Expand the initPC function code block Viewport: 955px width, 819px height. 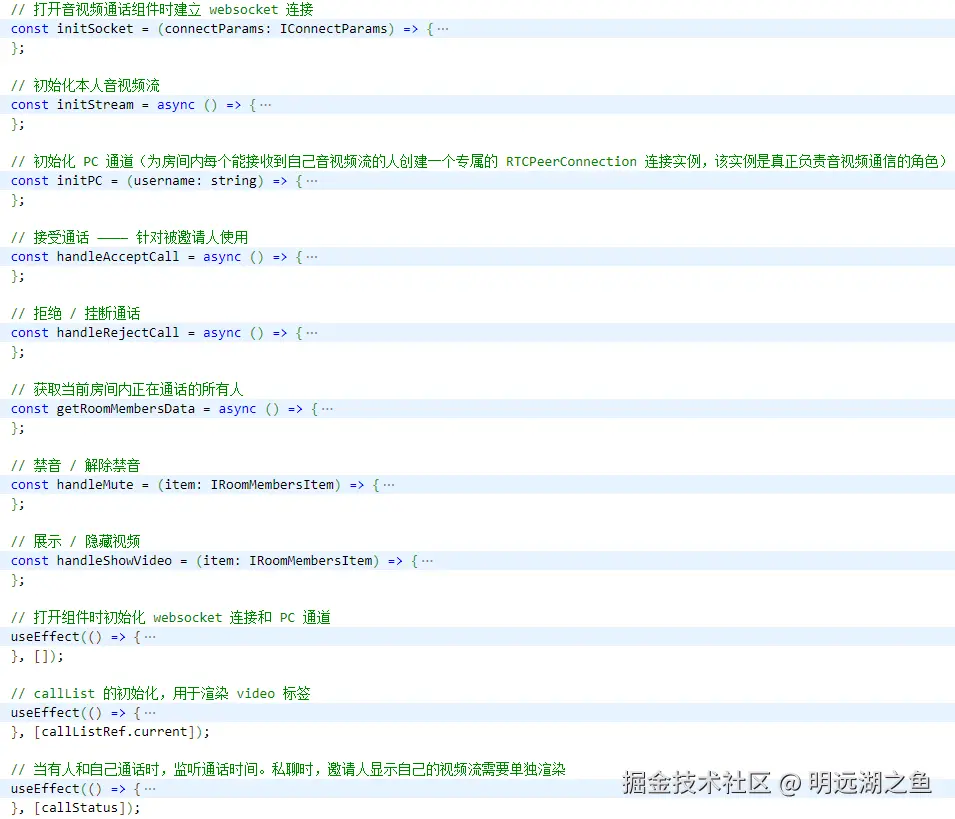coord(313,180)
